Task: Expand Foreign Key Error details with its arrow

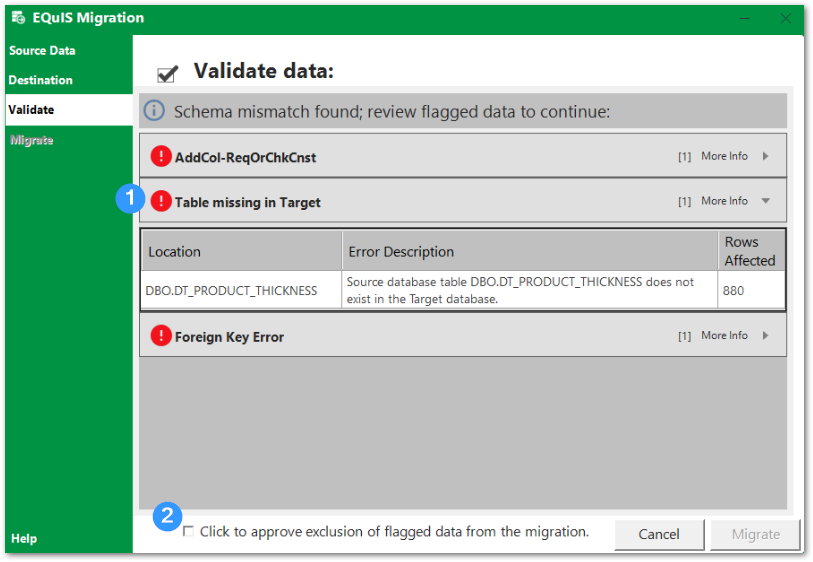Action: pos(766,335)
